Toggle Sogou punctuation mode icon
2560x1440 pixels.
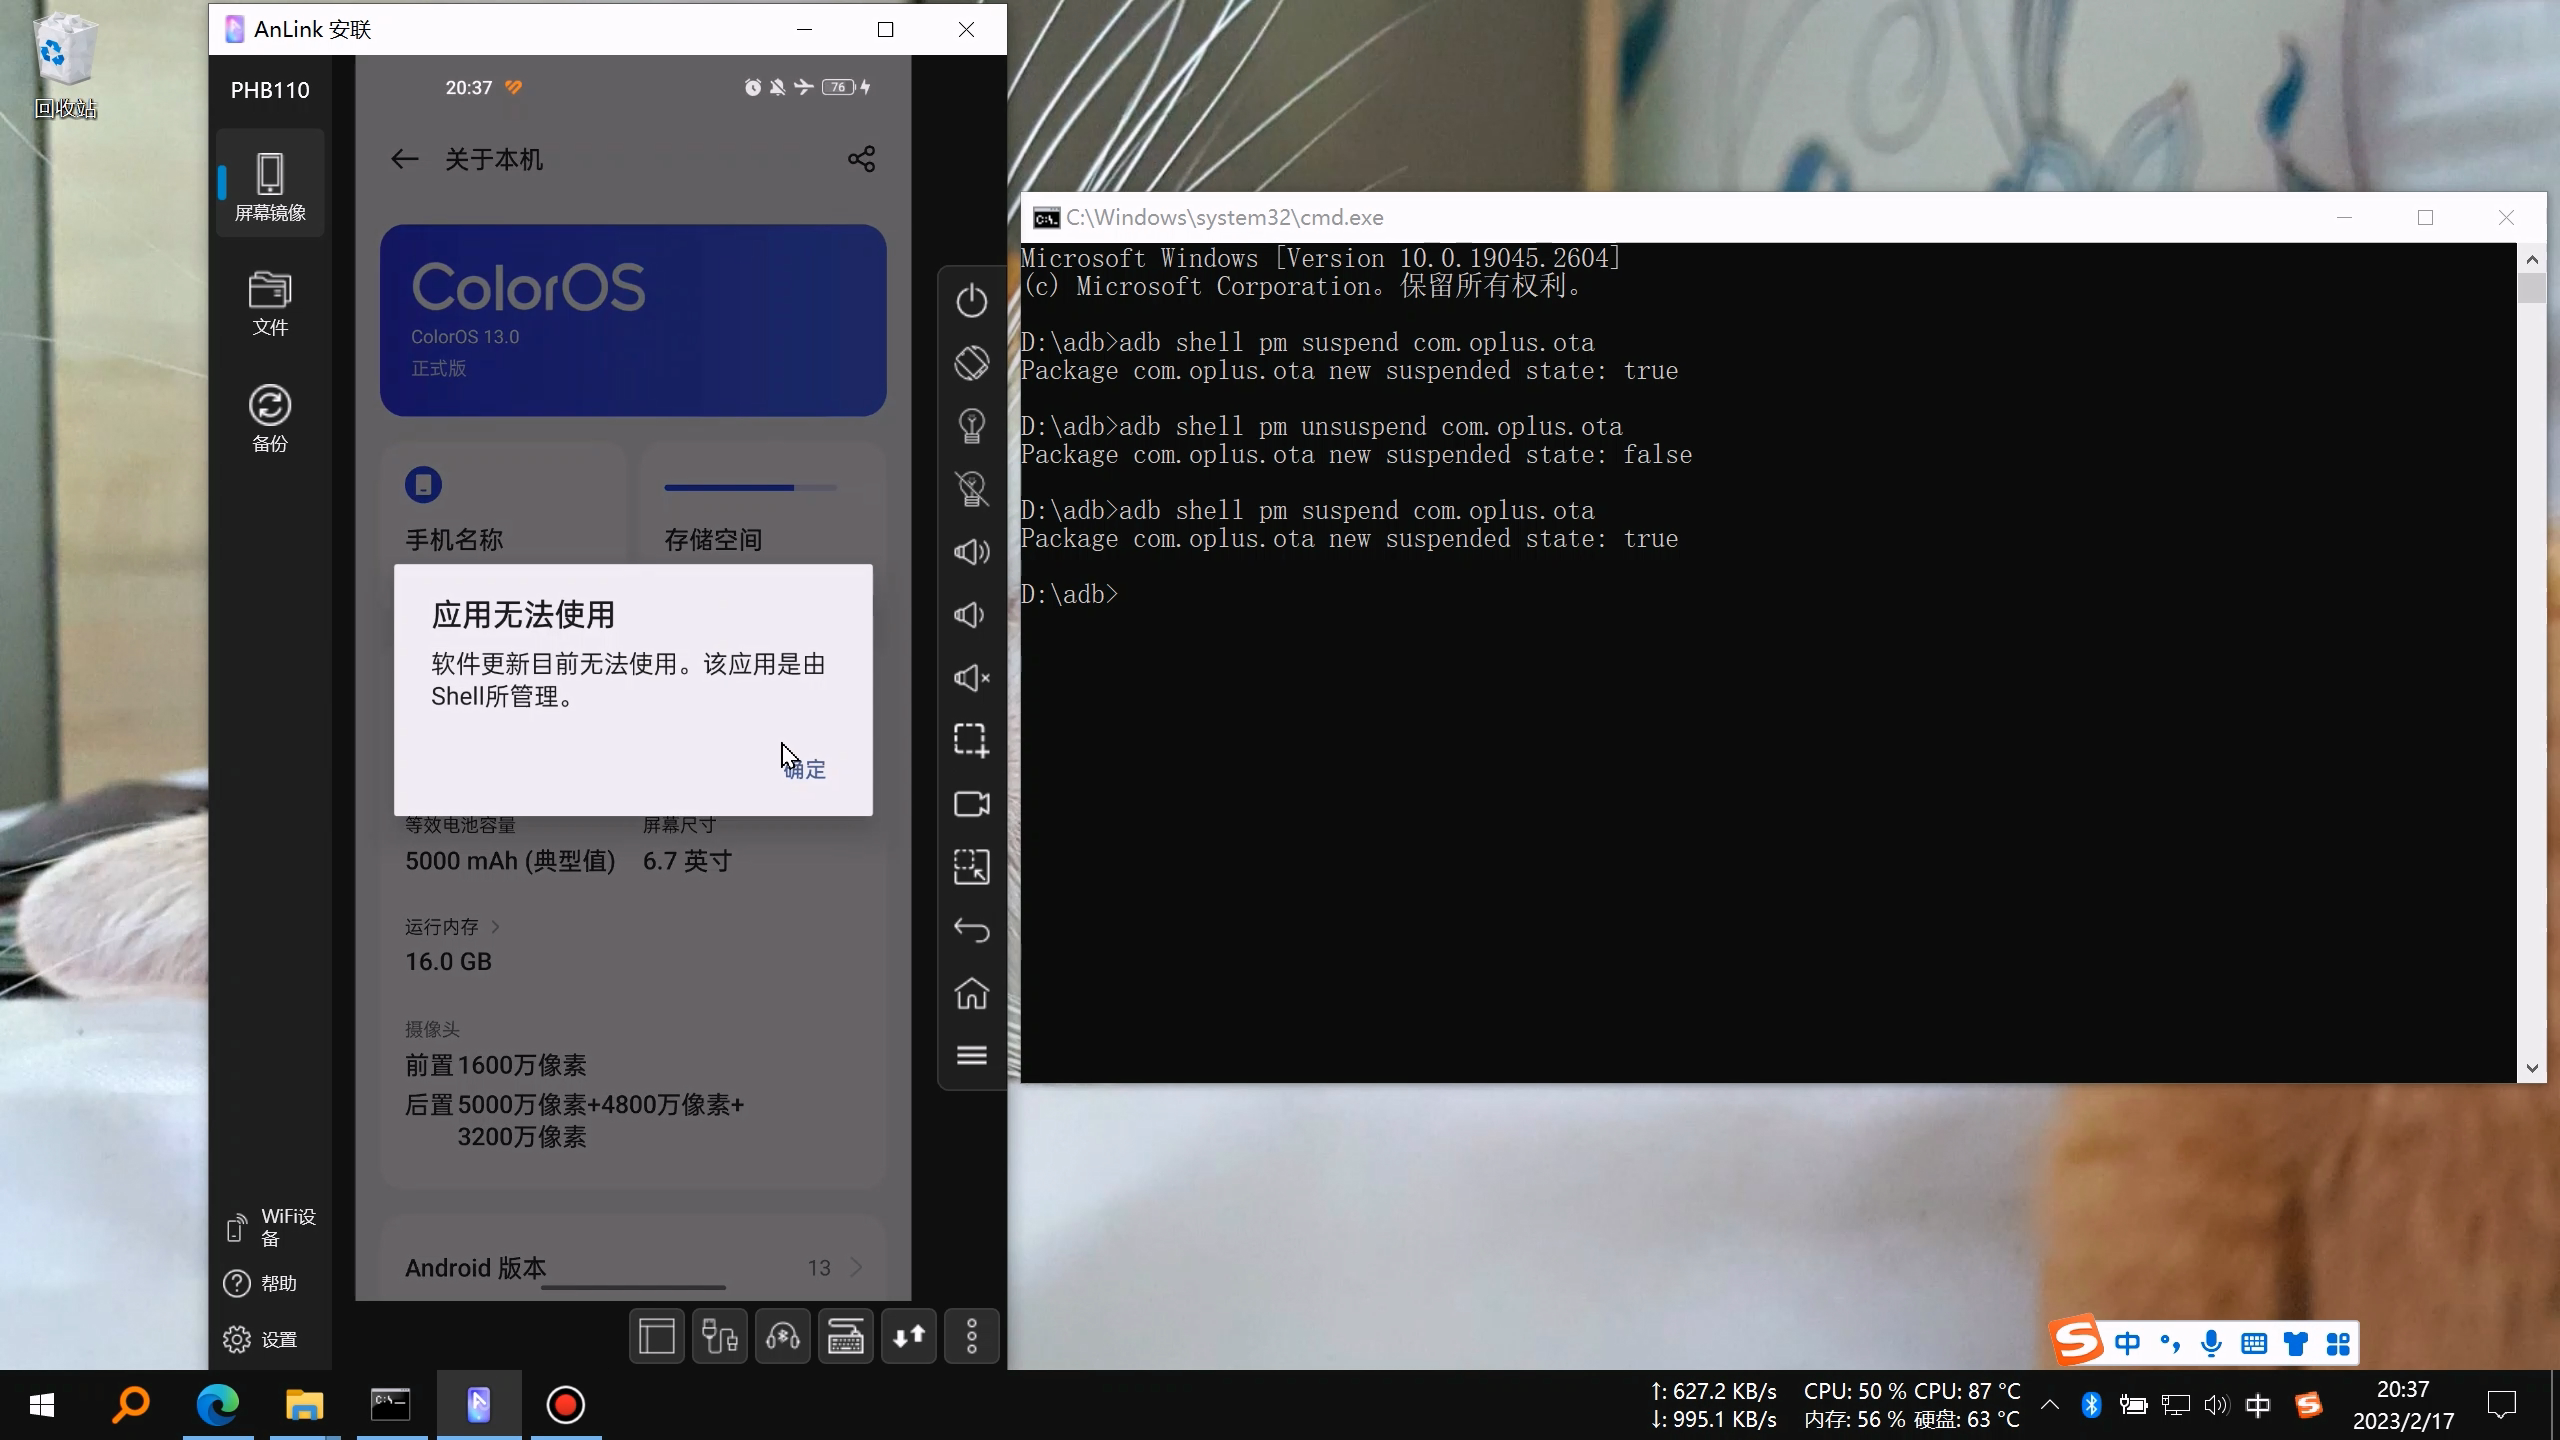2170,1343
